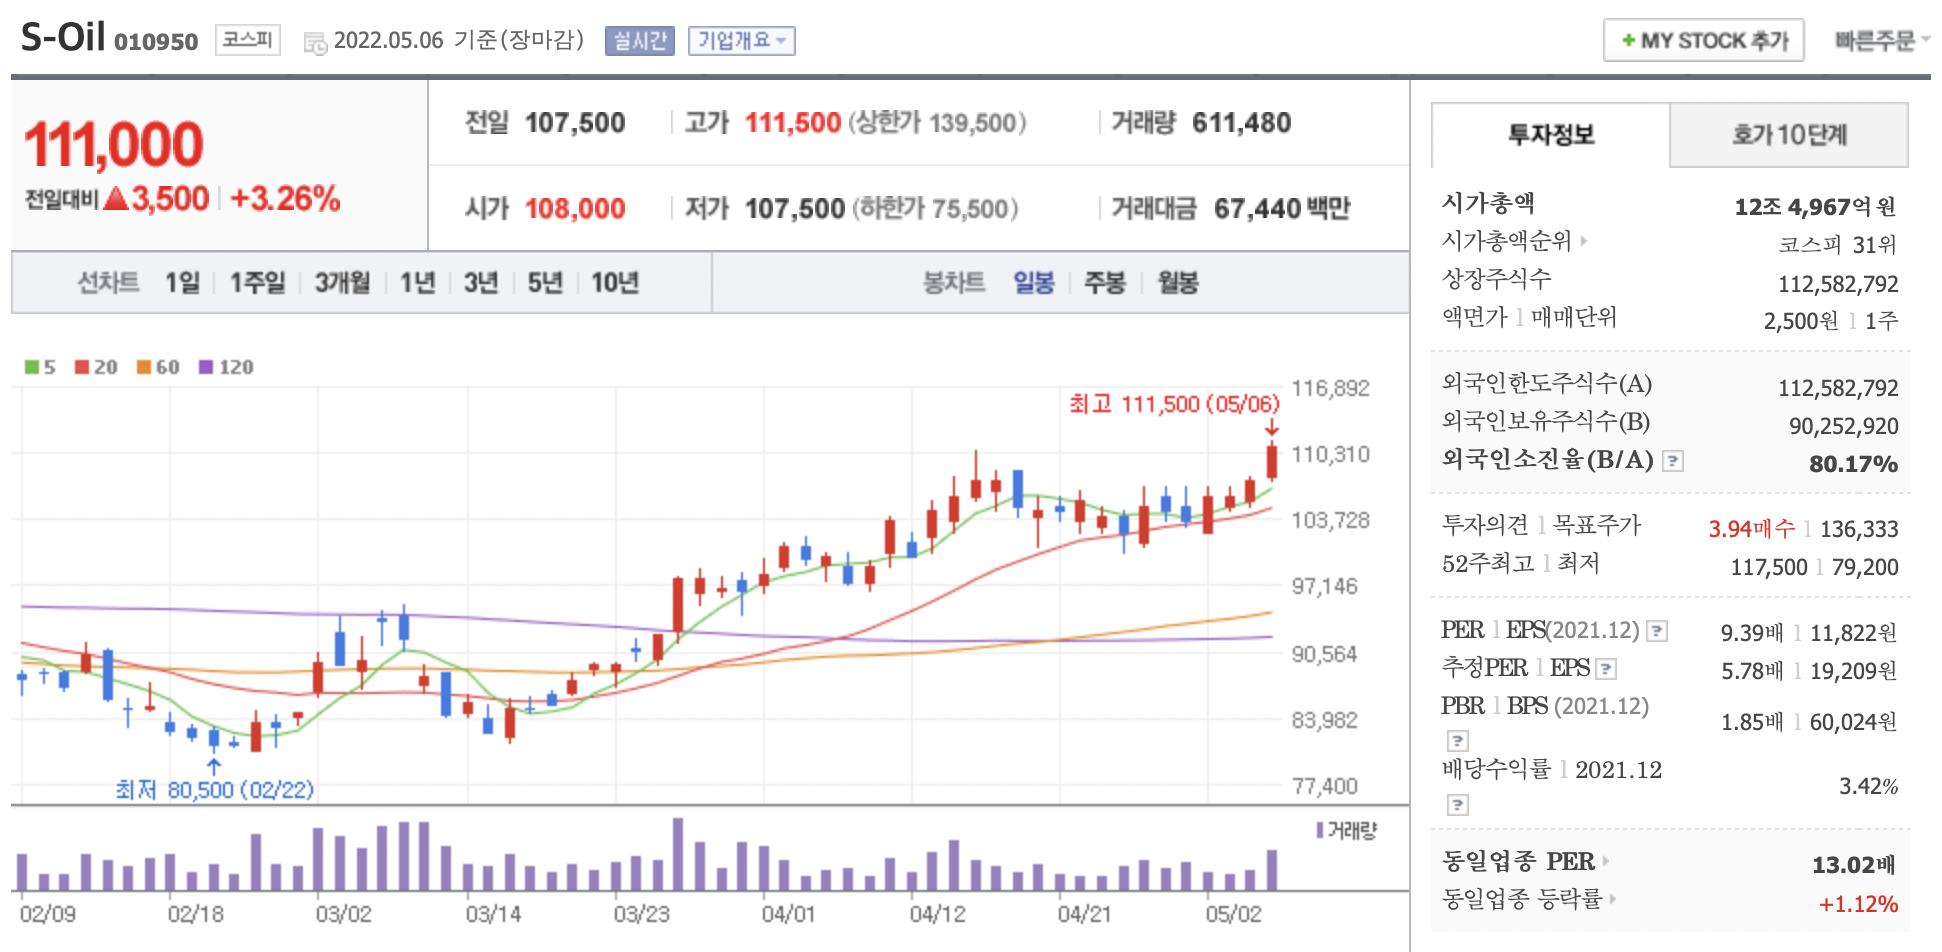Click the 동일업종 PER value 13.02배
Image resolution: width=1942 pixels, height=952 pixels.
tap(1854, 865)
